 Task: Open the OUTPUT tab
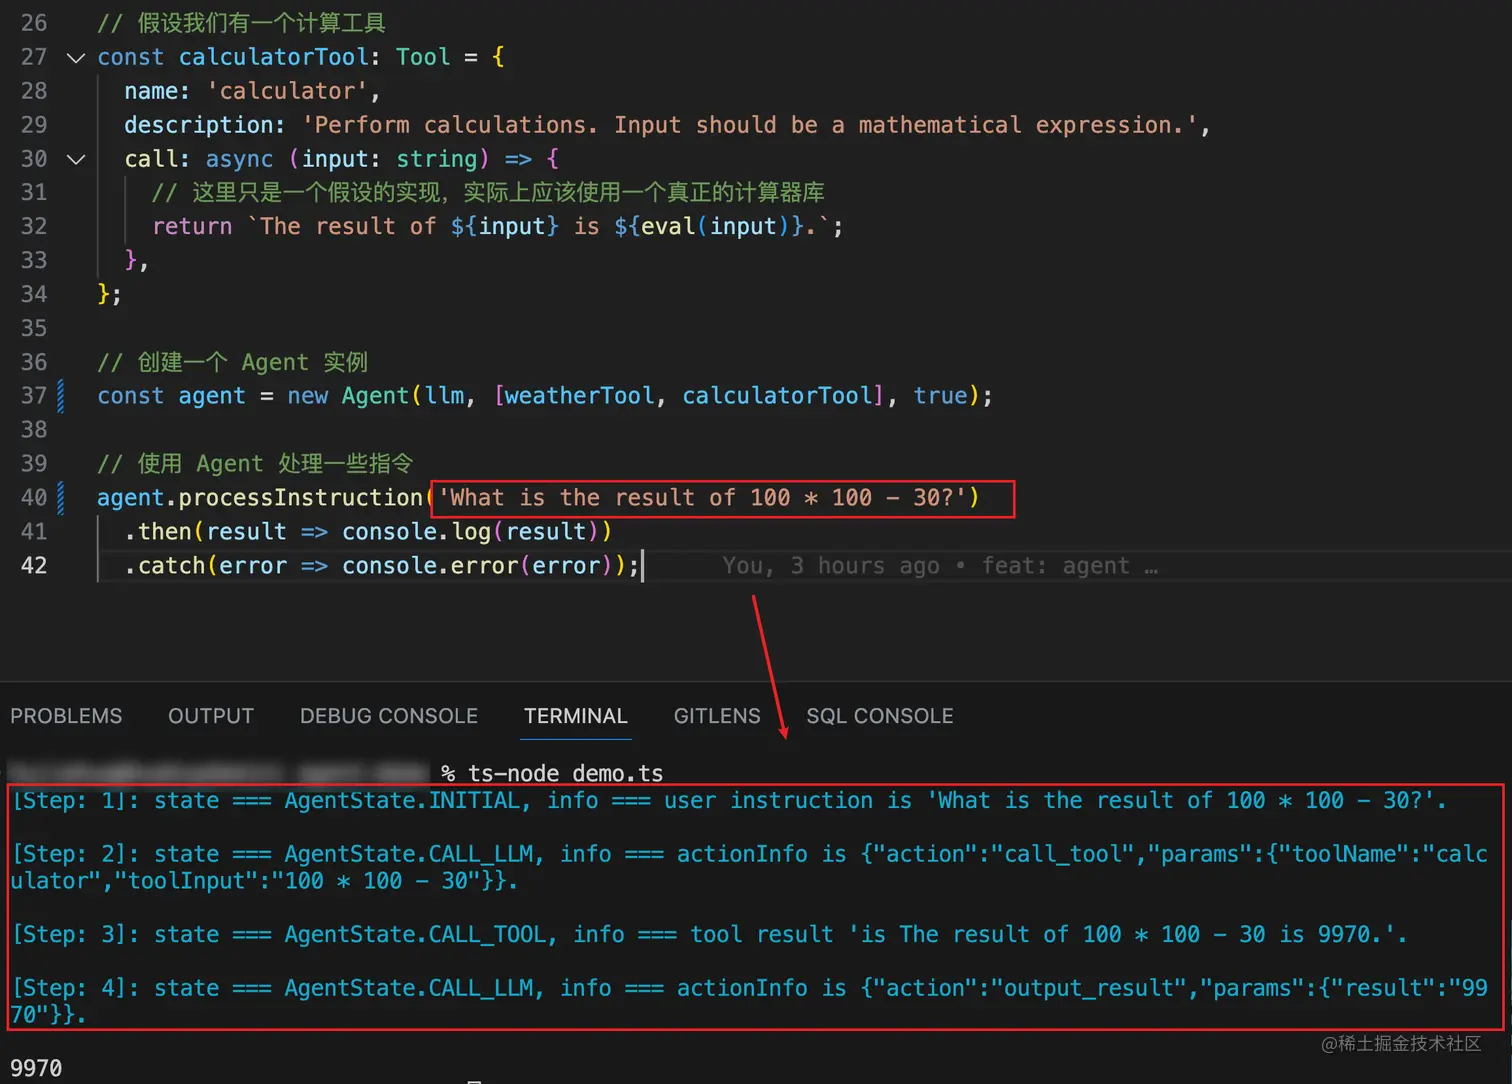pos(211,716)
